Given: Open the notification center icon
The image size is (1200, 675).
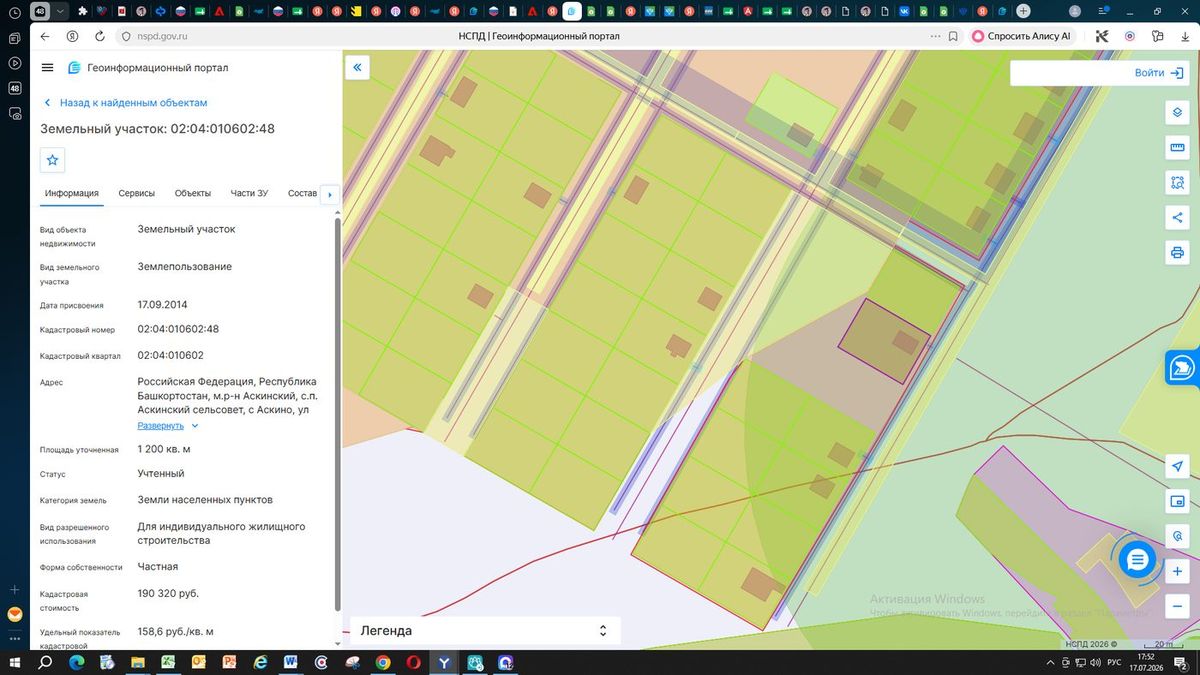Looking at the screenshot, I should point(1180,662).
